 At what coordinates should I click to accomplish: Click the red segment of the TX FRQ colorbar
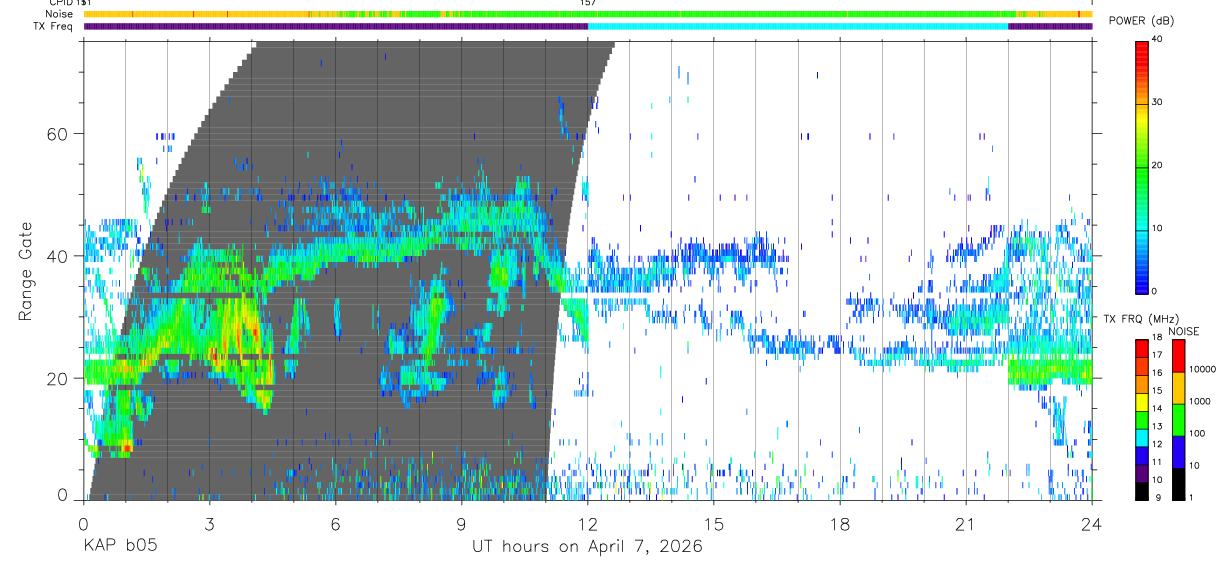1142,349
